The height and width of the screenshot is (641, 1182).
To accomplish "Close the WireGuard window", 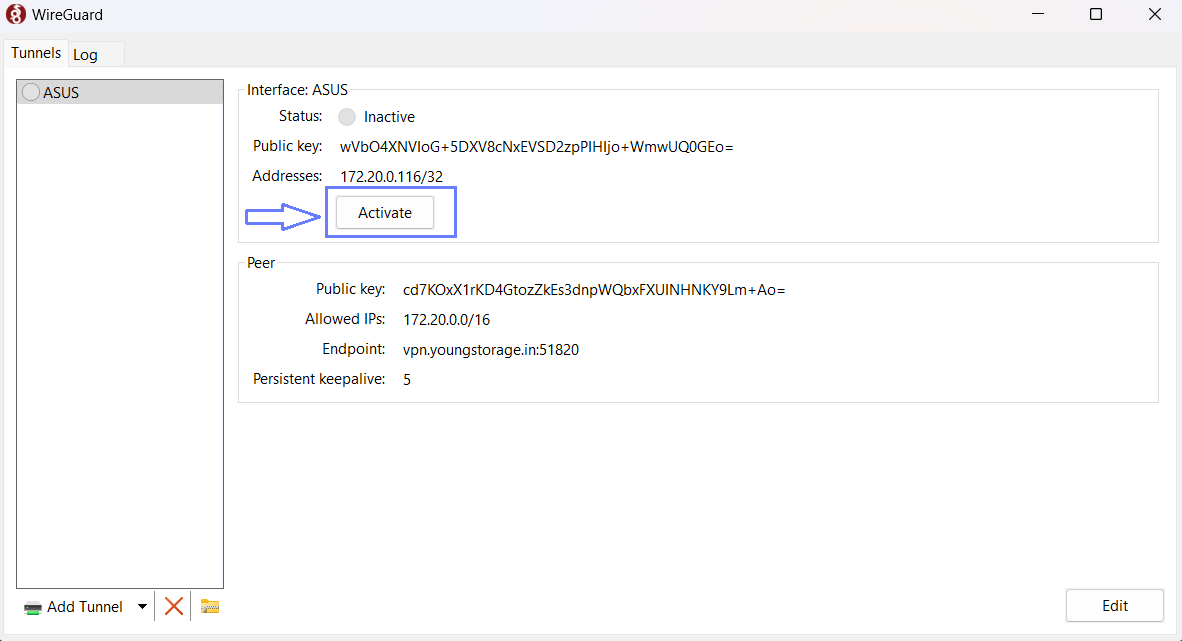I will tap(1152, 15).
